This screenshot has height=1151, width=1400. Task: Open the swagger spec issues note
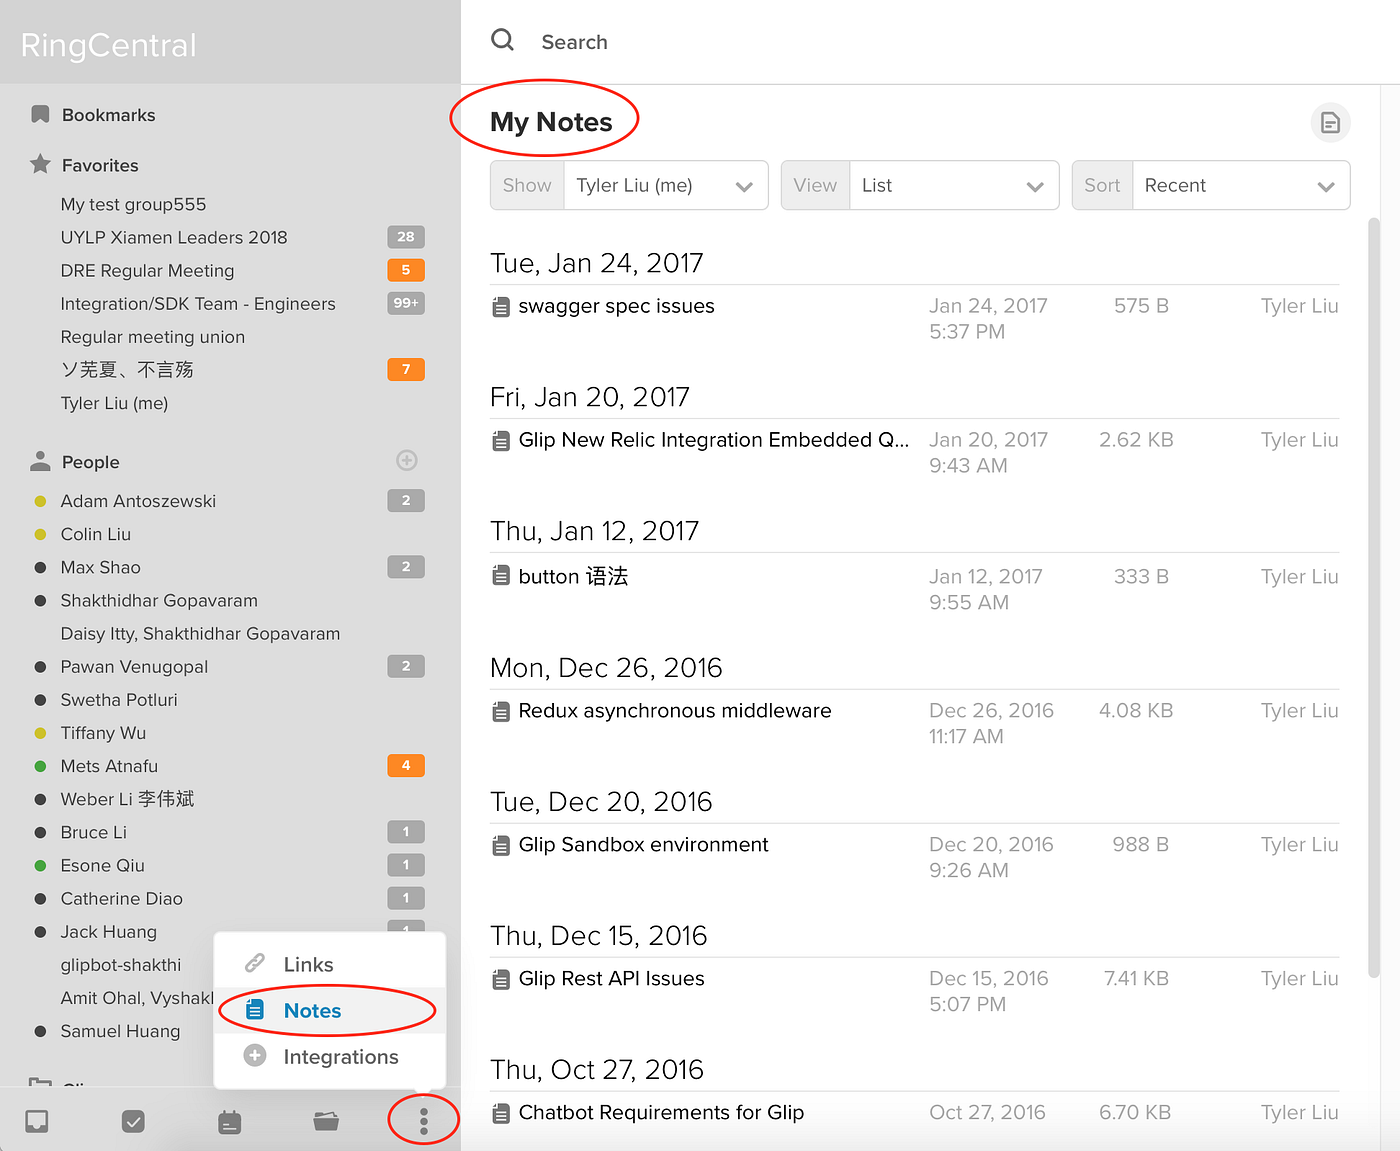tap(616, 306)
